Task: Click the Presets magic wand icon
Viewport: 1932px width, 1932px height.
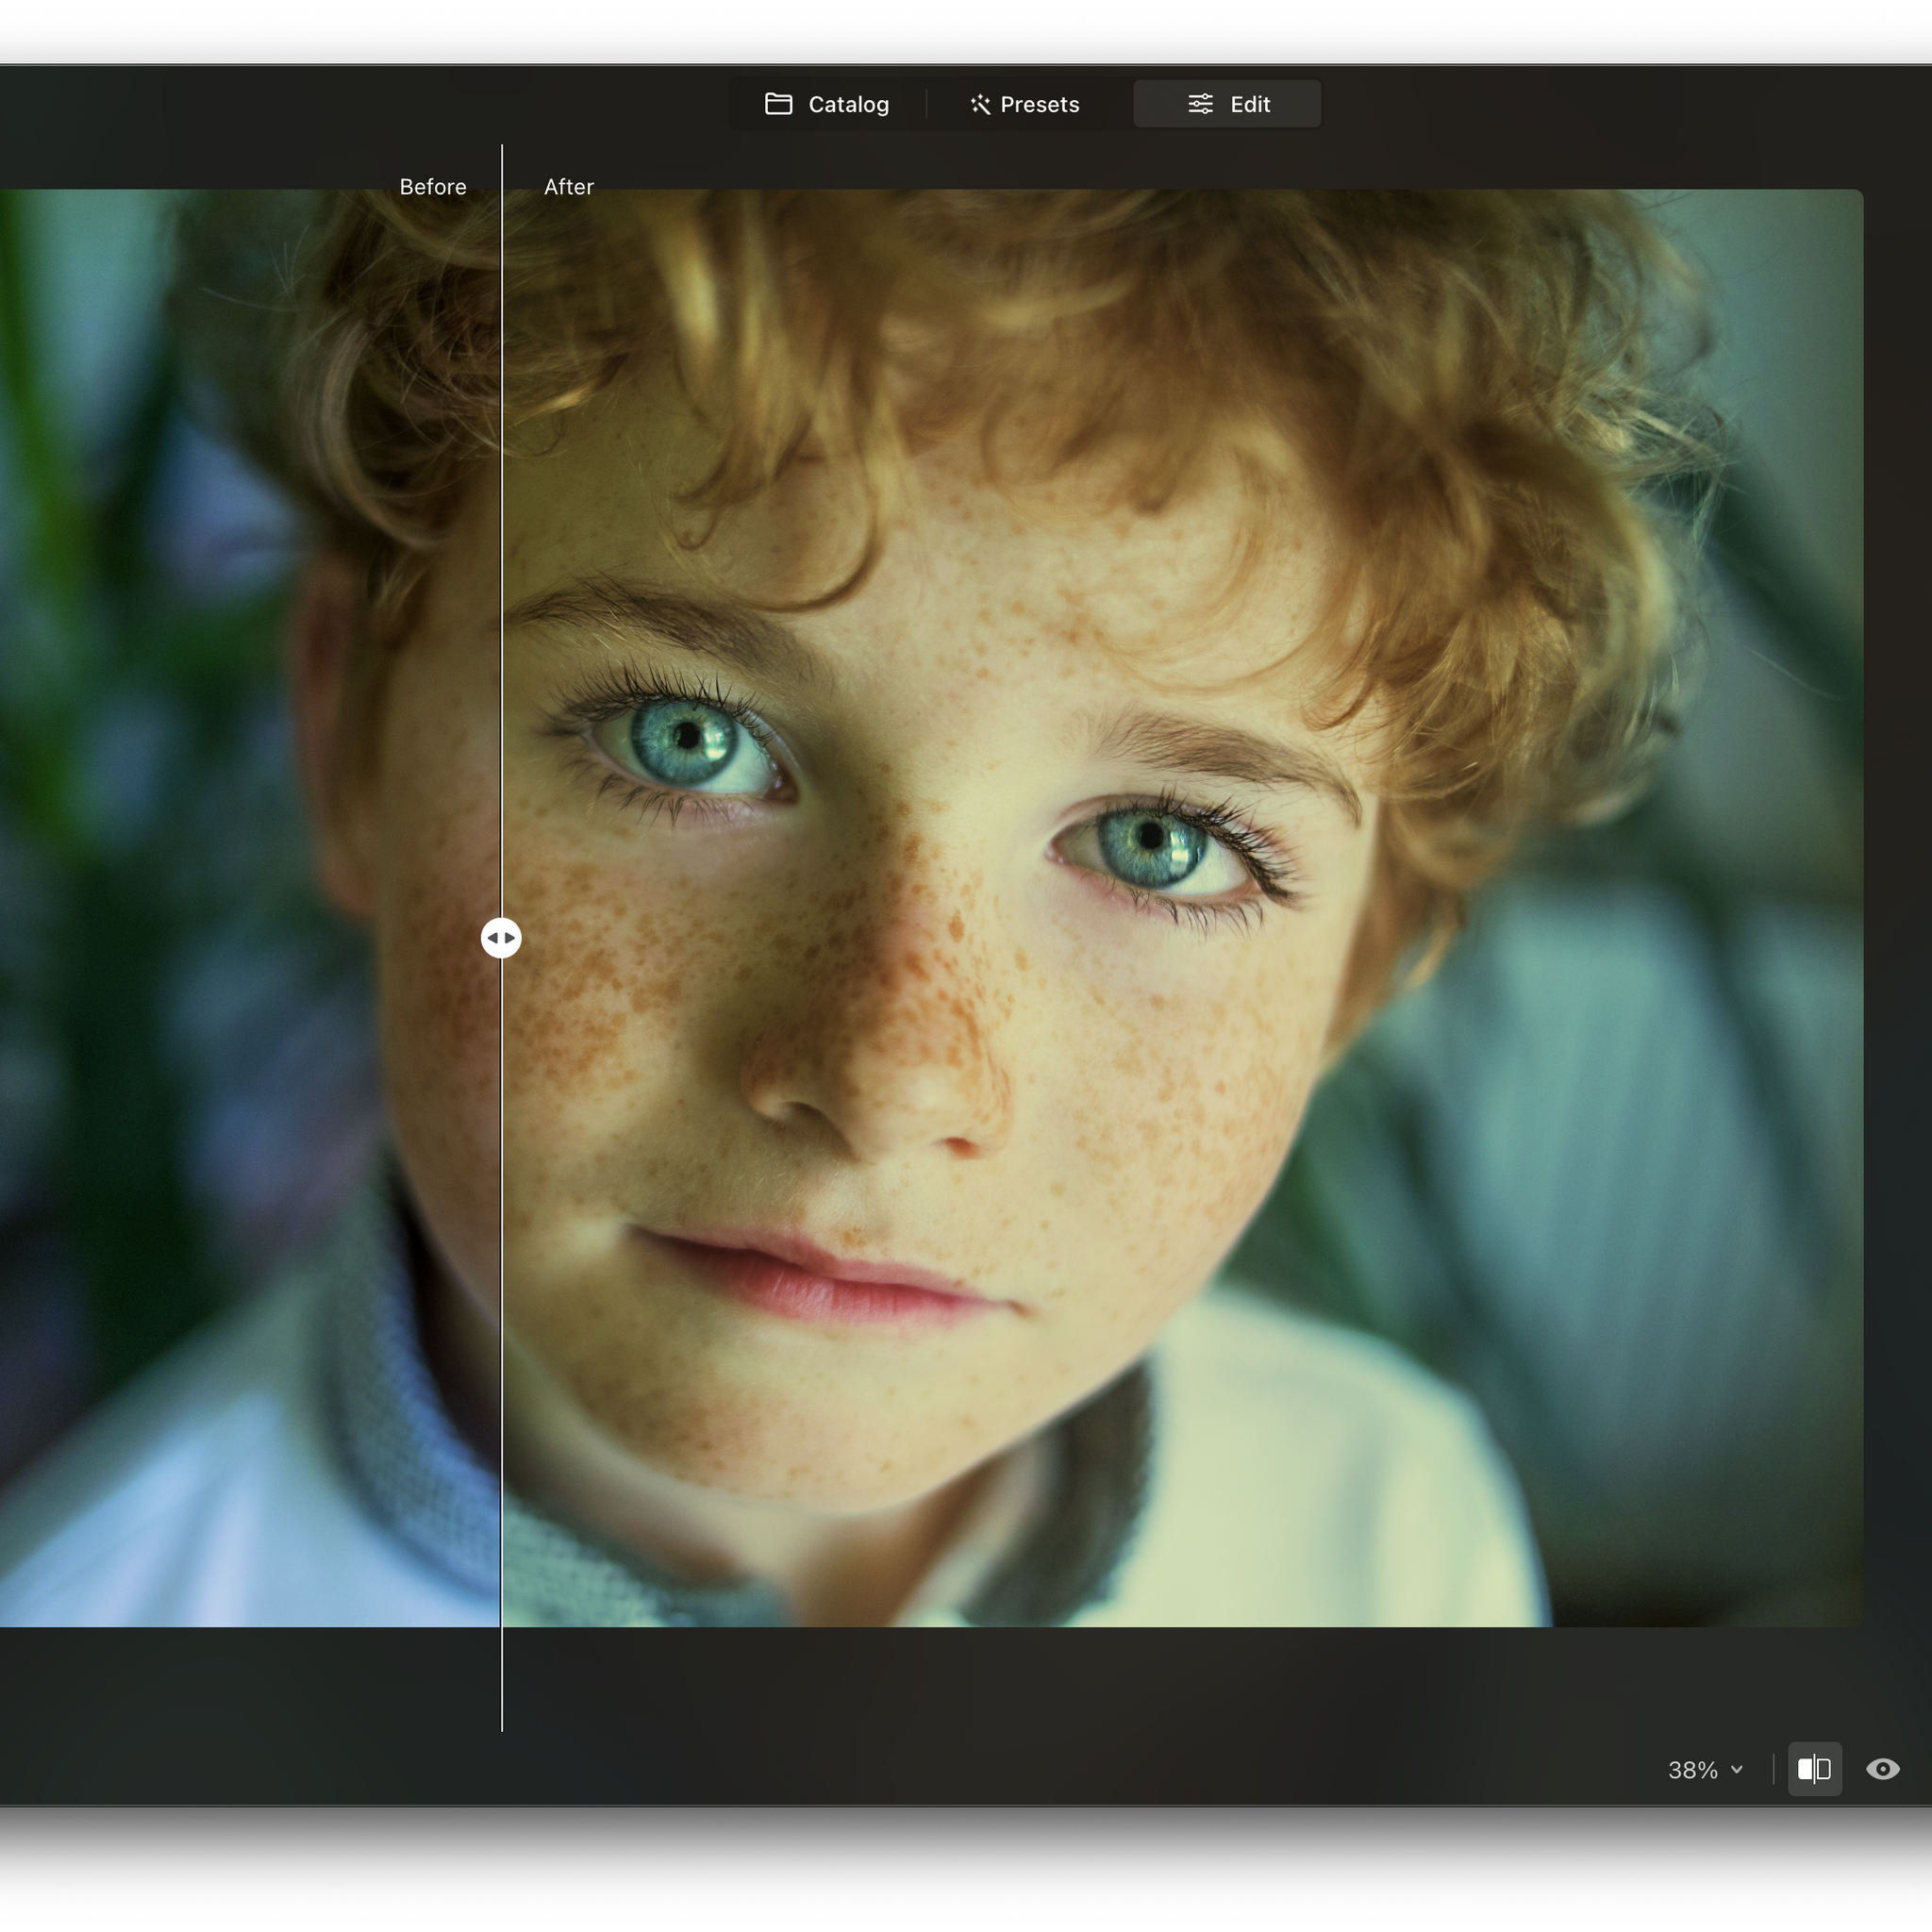Action: click(981, 104)
